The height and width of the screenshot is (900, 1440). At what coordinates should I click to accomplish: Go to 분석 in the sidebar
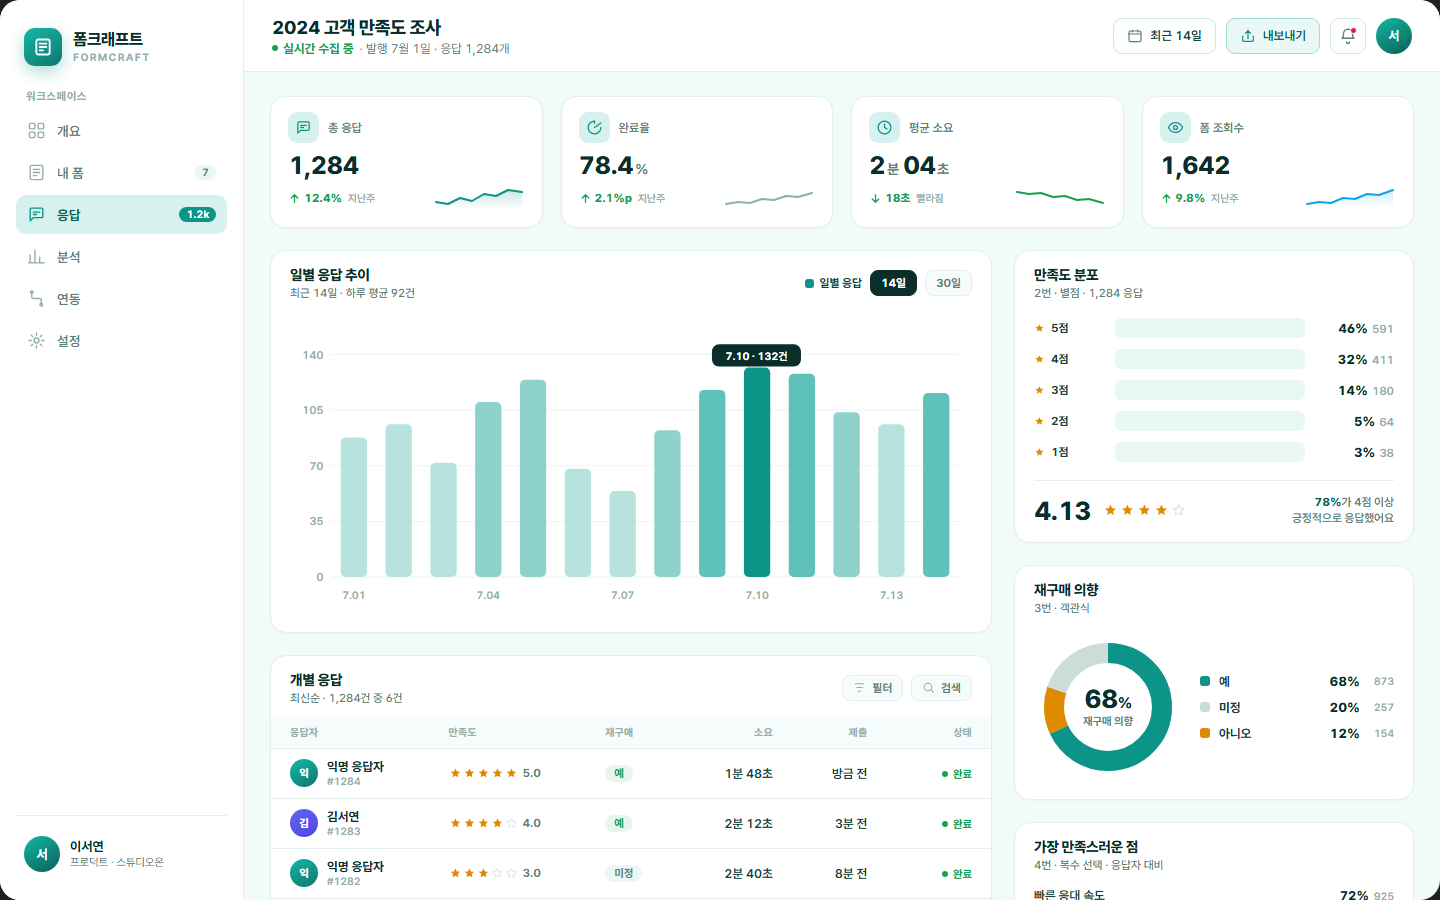coord(121,257)
